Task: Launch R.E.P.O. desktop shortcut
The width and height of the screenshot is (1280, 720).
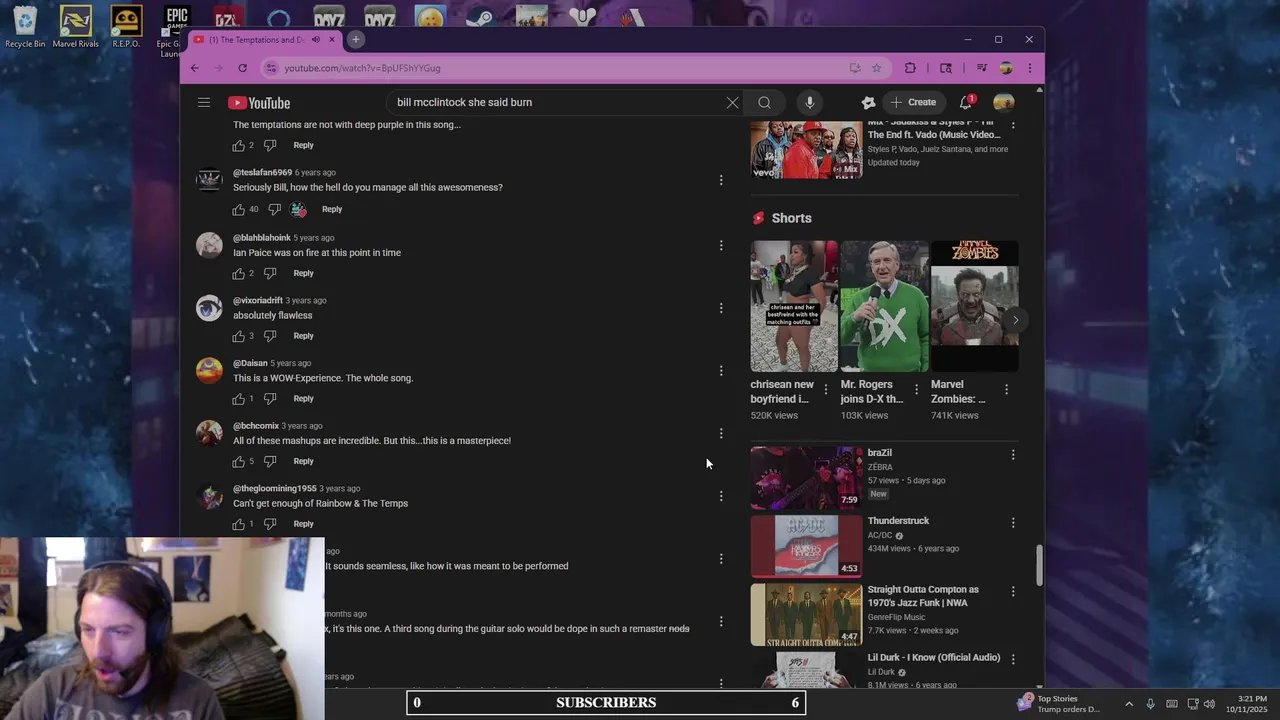Action: click(126, 27)
